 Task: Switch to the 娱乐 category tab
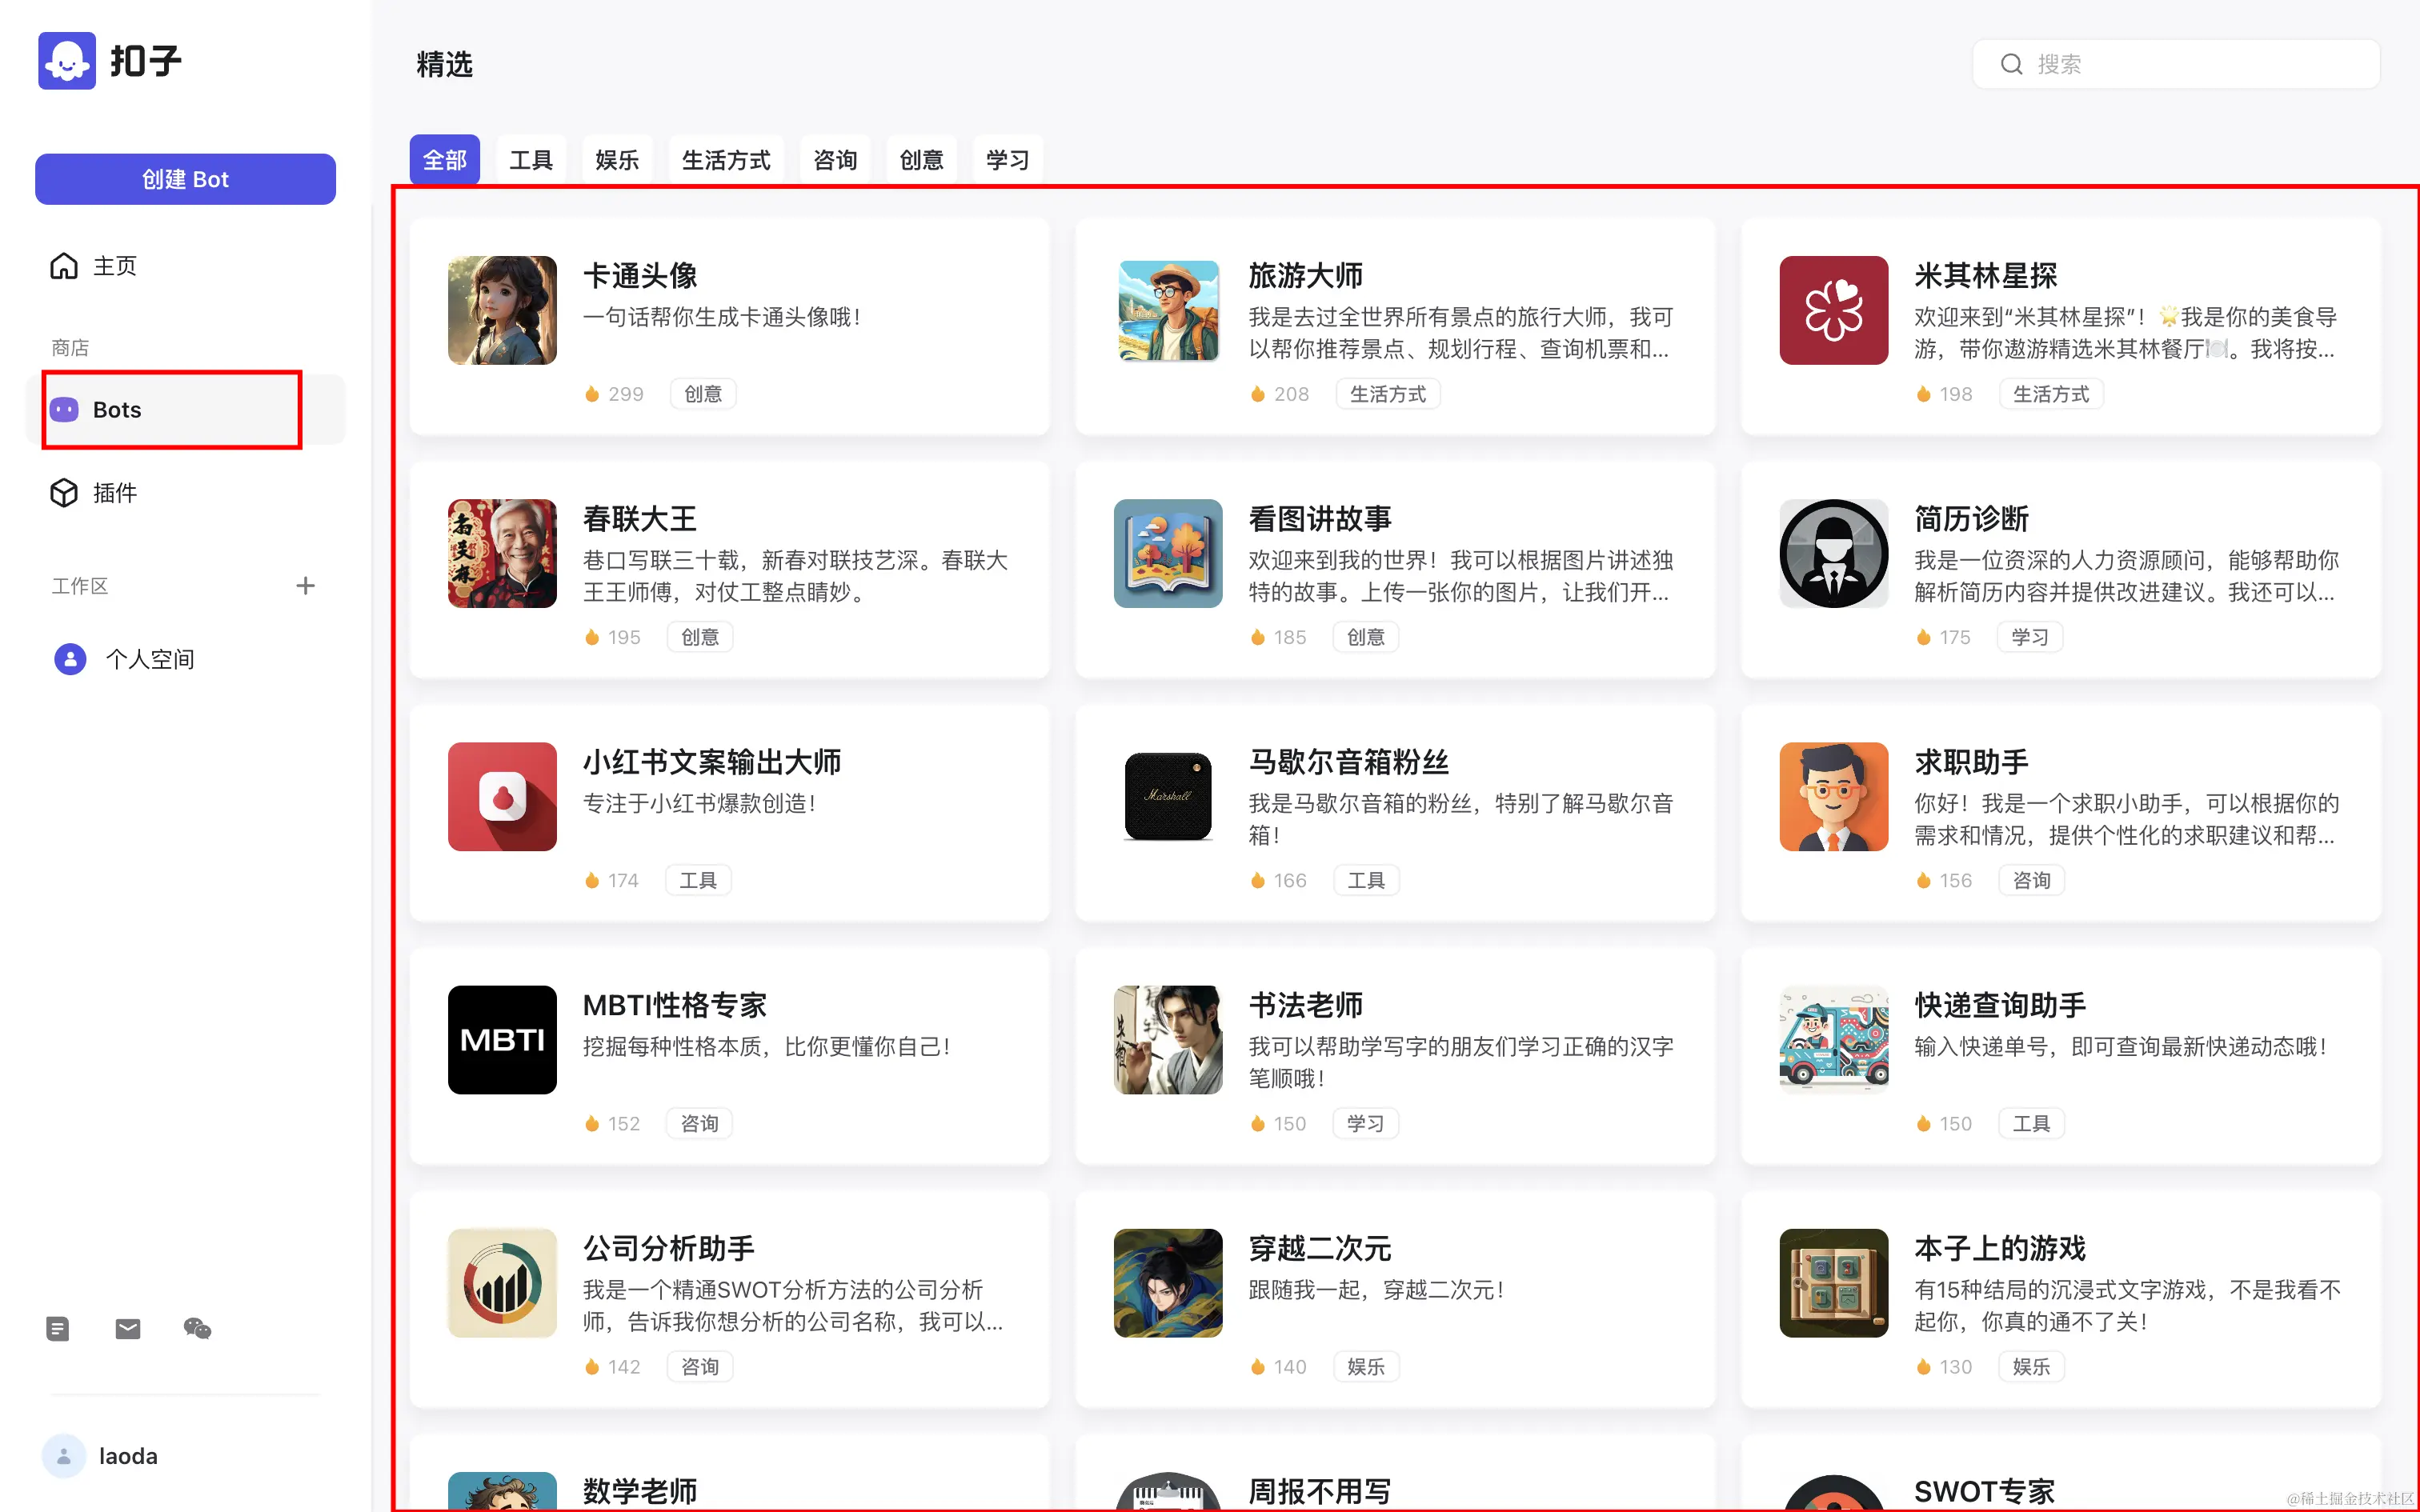click(617, 160)
